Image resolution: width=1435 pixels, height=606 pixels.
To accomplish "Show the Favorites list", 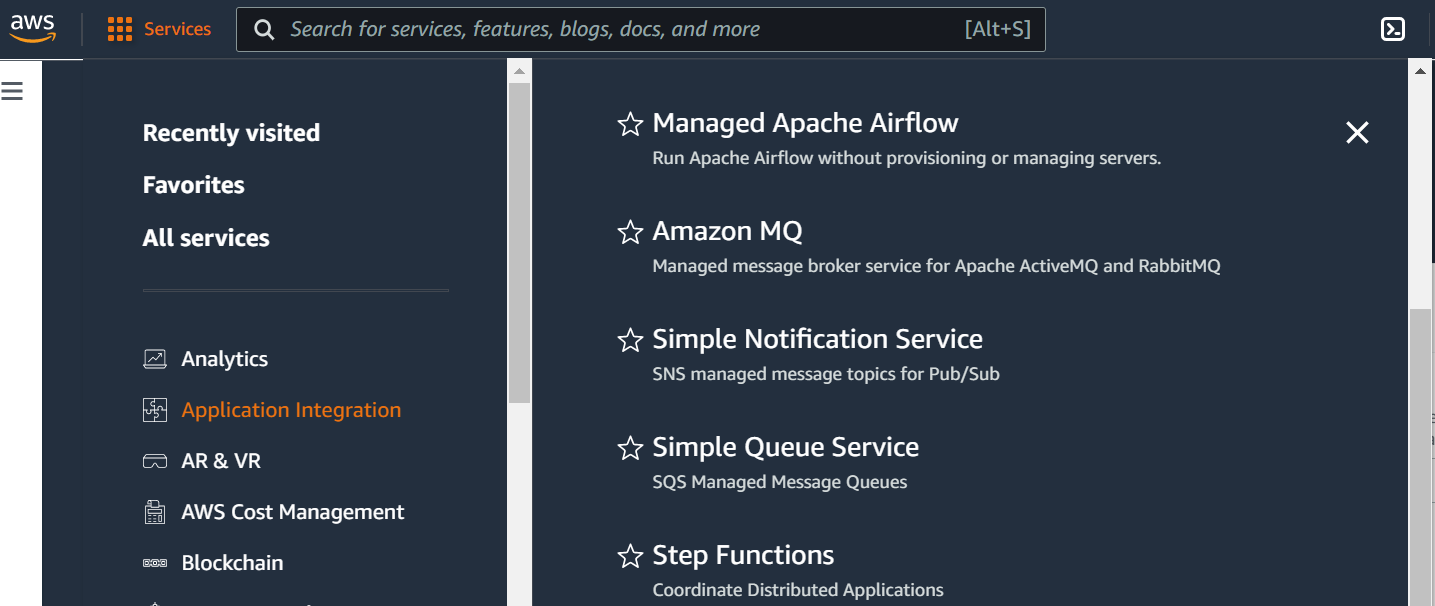I will 194,185.
